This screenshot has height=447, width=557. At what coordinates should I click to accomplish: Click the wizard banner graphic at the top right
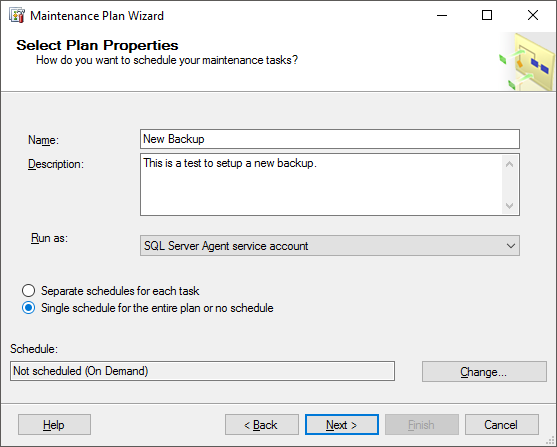(528, 61)
